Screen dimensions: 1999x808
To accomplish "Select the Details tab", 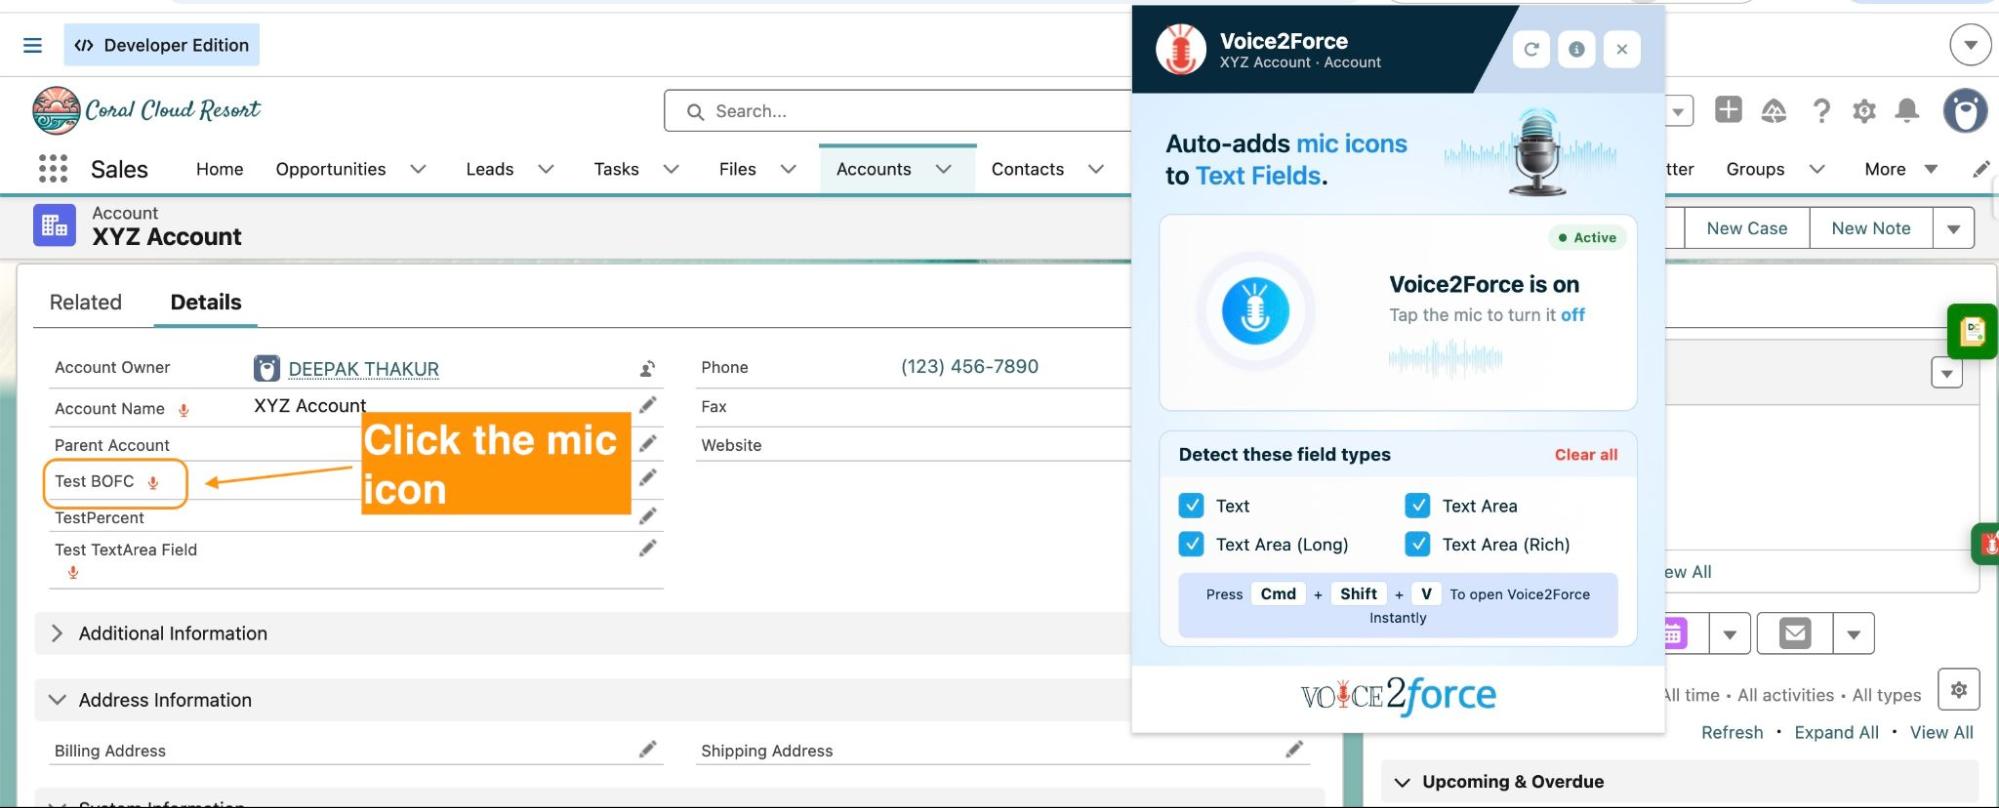I will click(206, 302).
